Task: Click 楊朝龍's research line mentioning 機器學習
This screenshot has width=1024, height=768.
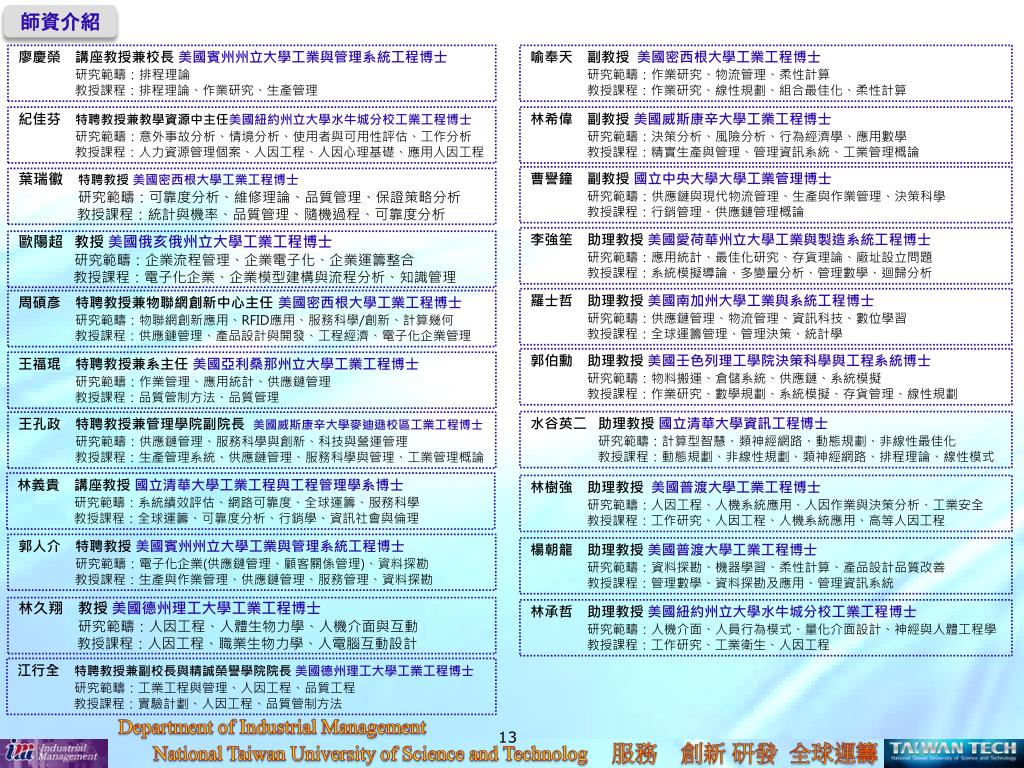Action: pyautogui.click(x=766, y=567)
